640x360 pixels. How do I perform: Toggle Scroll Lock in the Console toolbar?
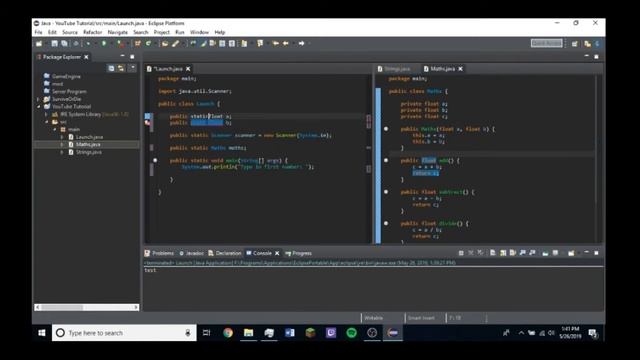click(503, 253)
